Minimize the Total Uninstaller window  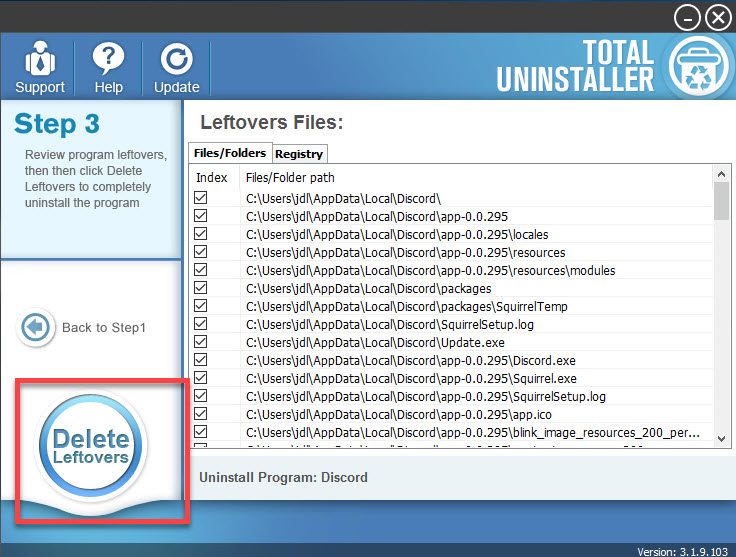(687, 18)
